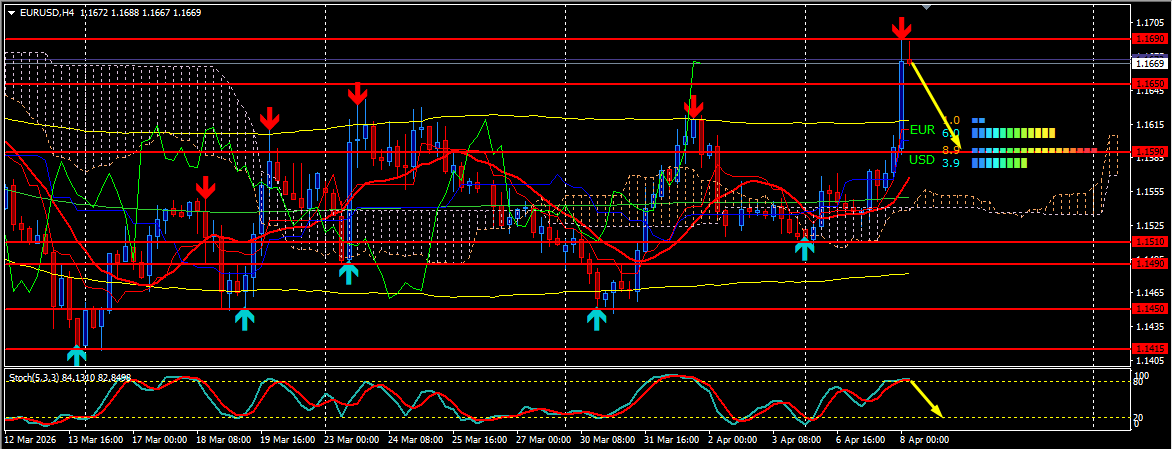This screenshot has height=449, width=1172.
Task: Click the cyan buy arrow near 30 Mar
Action: pos(596,320)
